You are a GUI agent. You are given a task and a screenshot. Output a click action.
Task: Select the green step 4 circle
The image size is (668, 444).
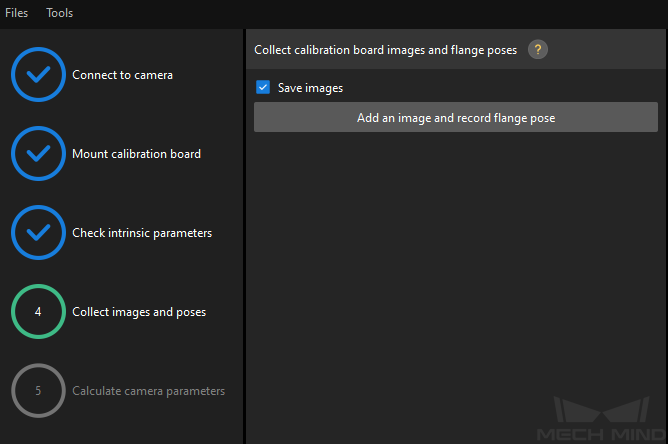[38, 311]
